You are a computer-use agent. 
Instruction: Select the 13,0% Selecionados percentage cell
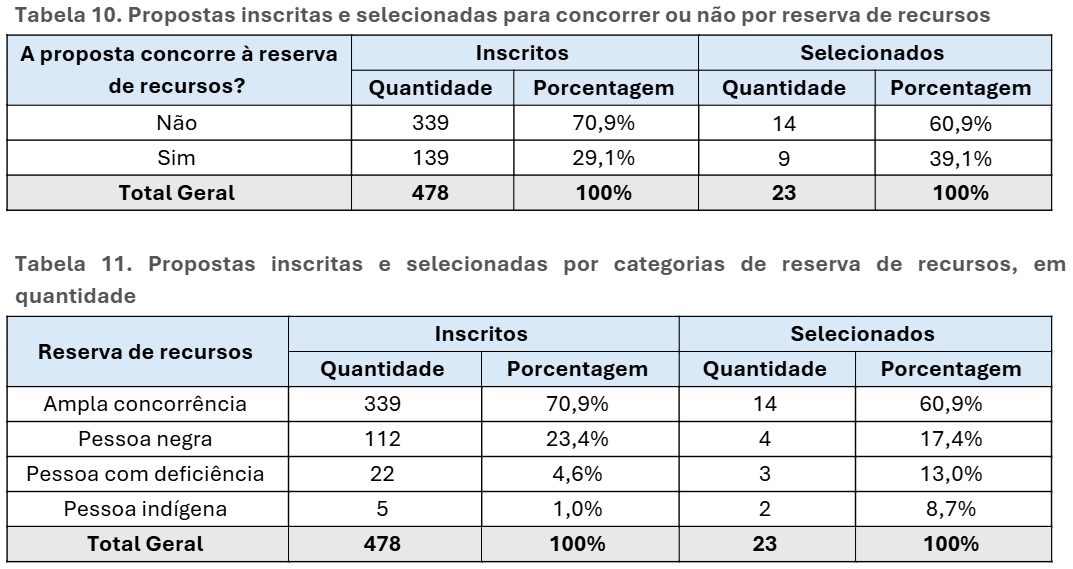point(951,474)
